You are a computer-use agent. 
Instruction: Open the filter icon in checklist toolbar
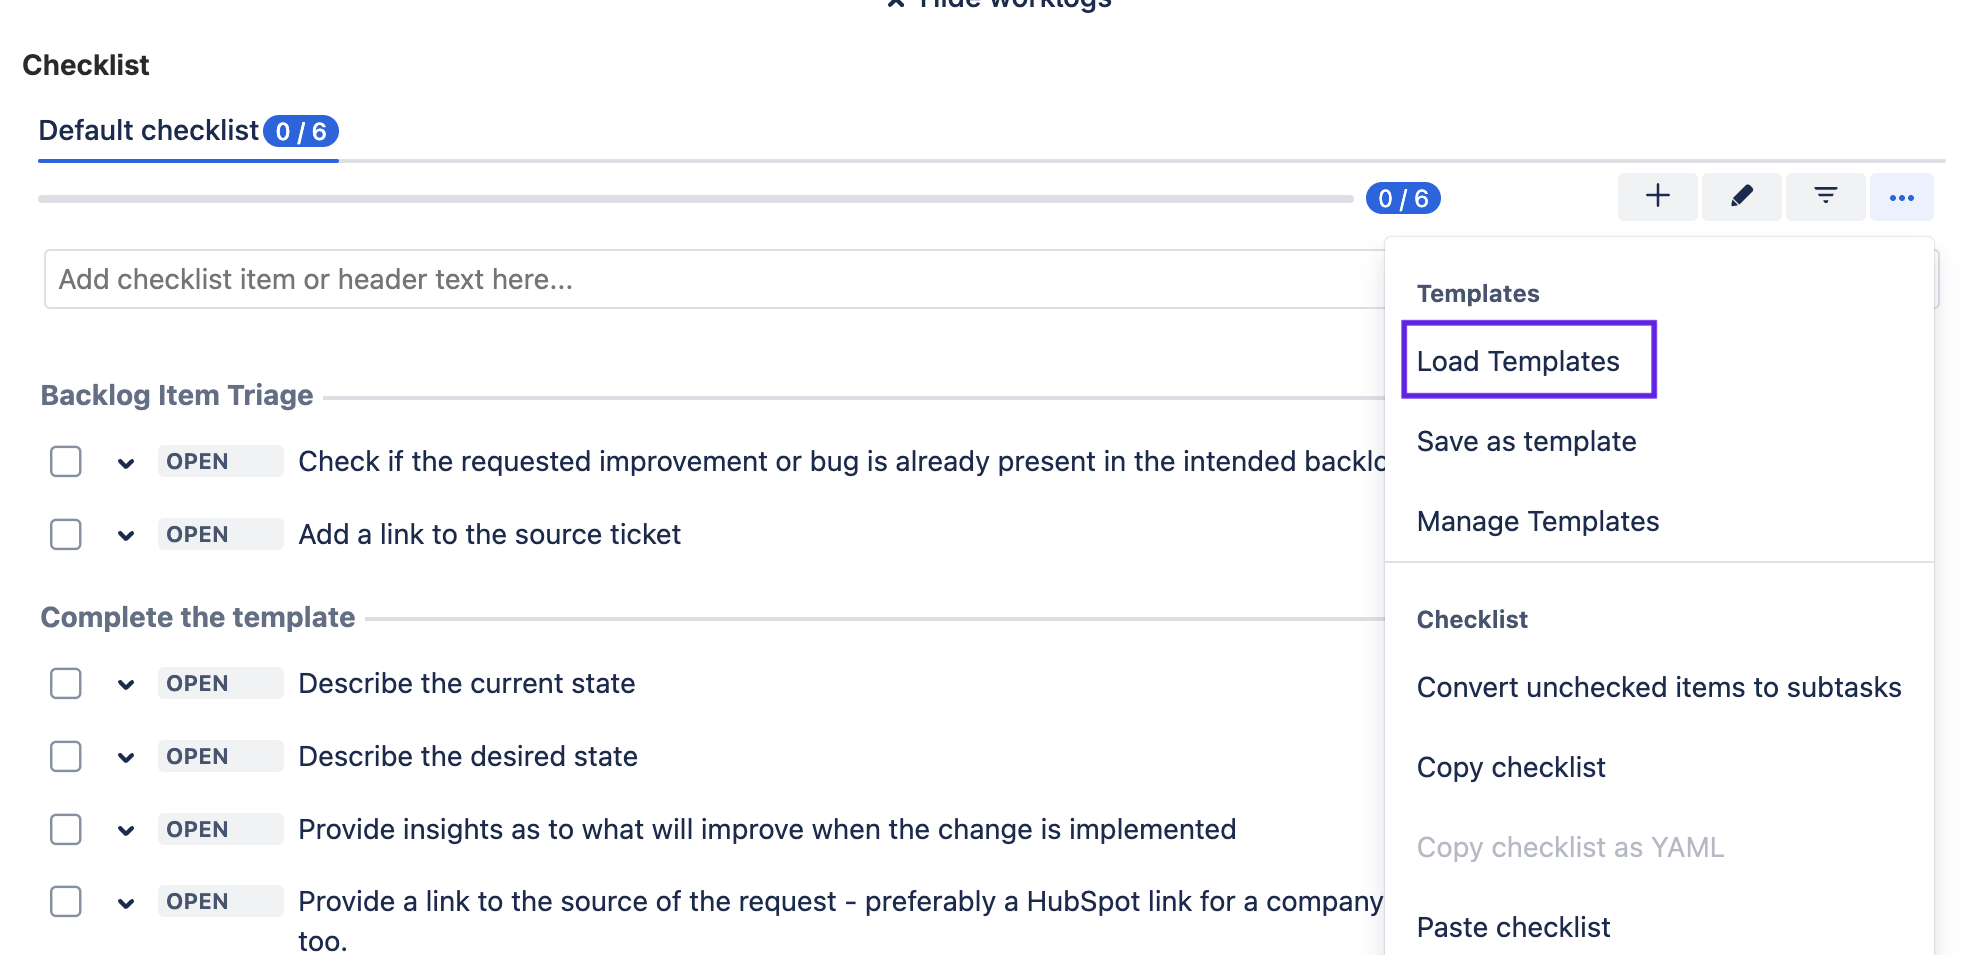pos(1825,196)
